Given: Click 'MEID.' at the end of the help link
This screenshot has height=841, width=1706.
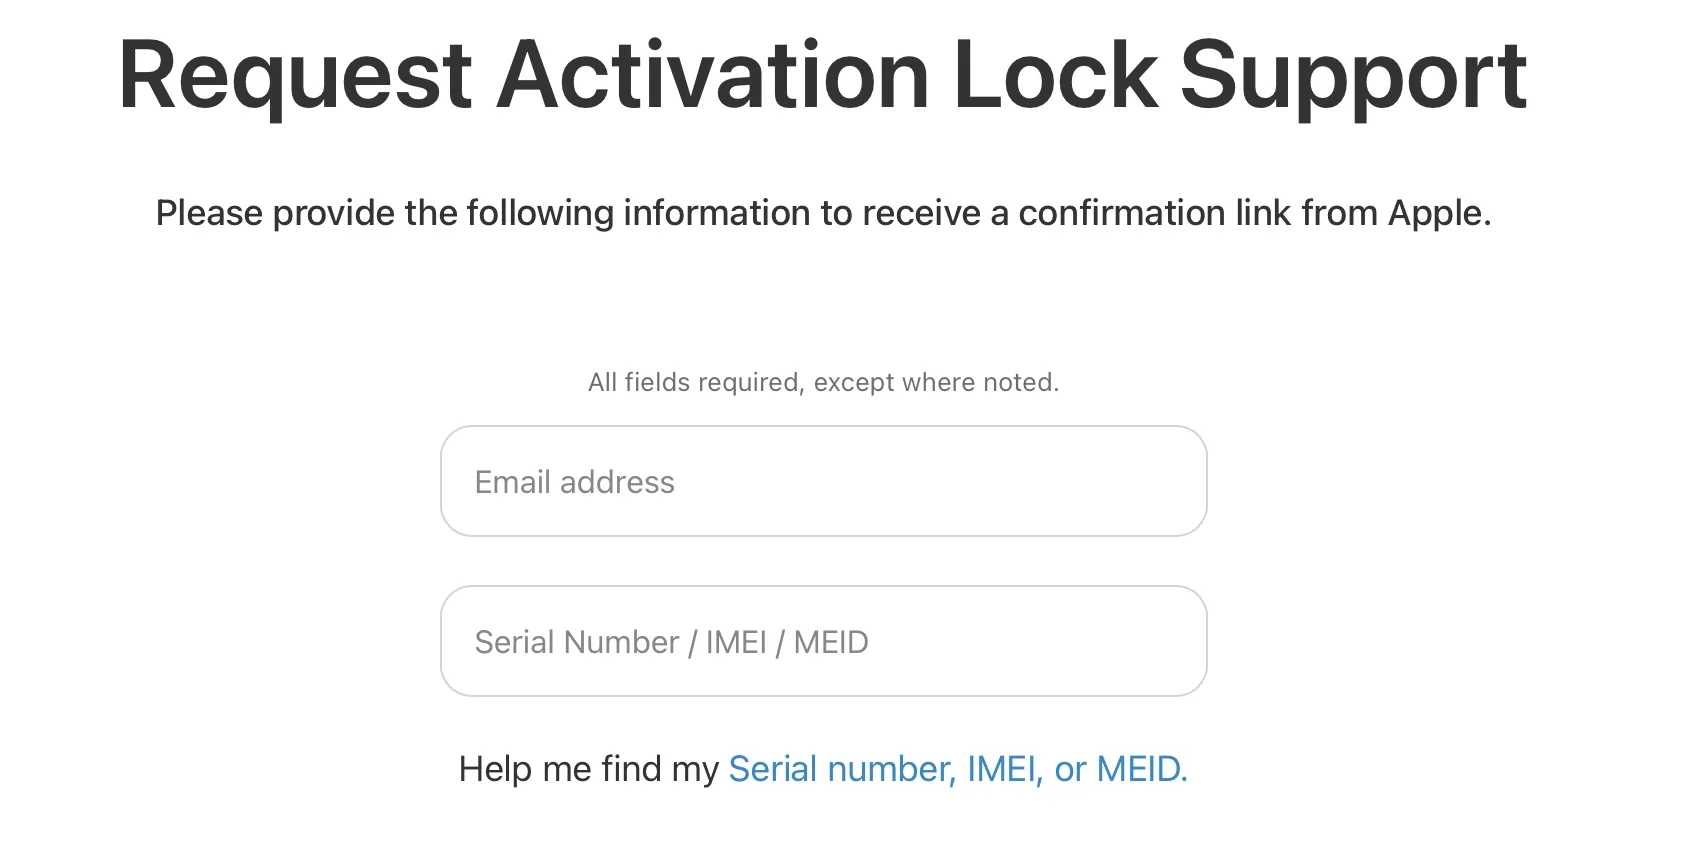Looking at the screenshot, I should 1142,769.
